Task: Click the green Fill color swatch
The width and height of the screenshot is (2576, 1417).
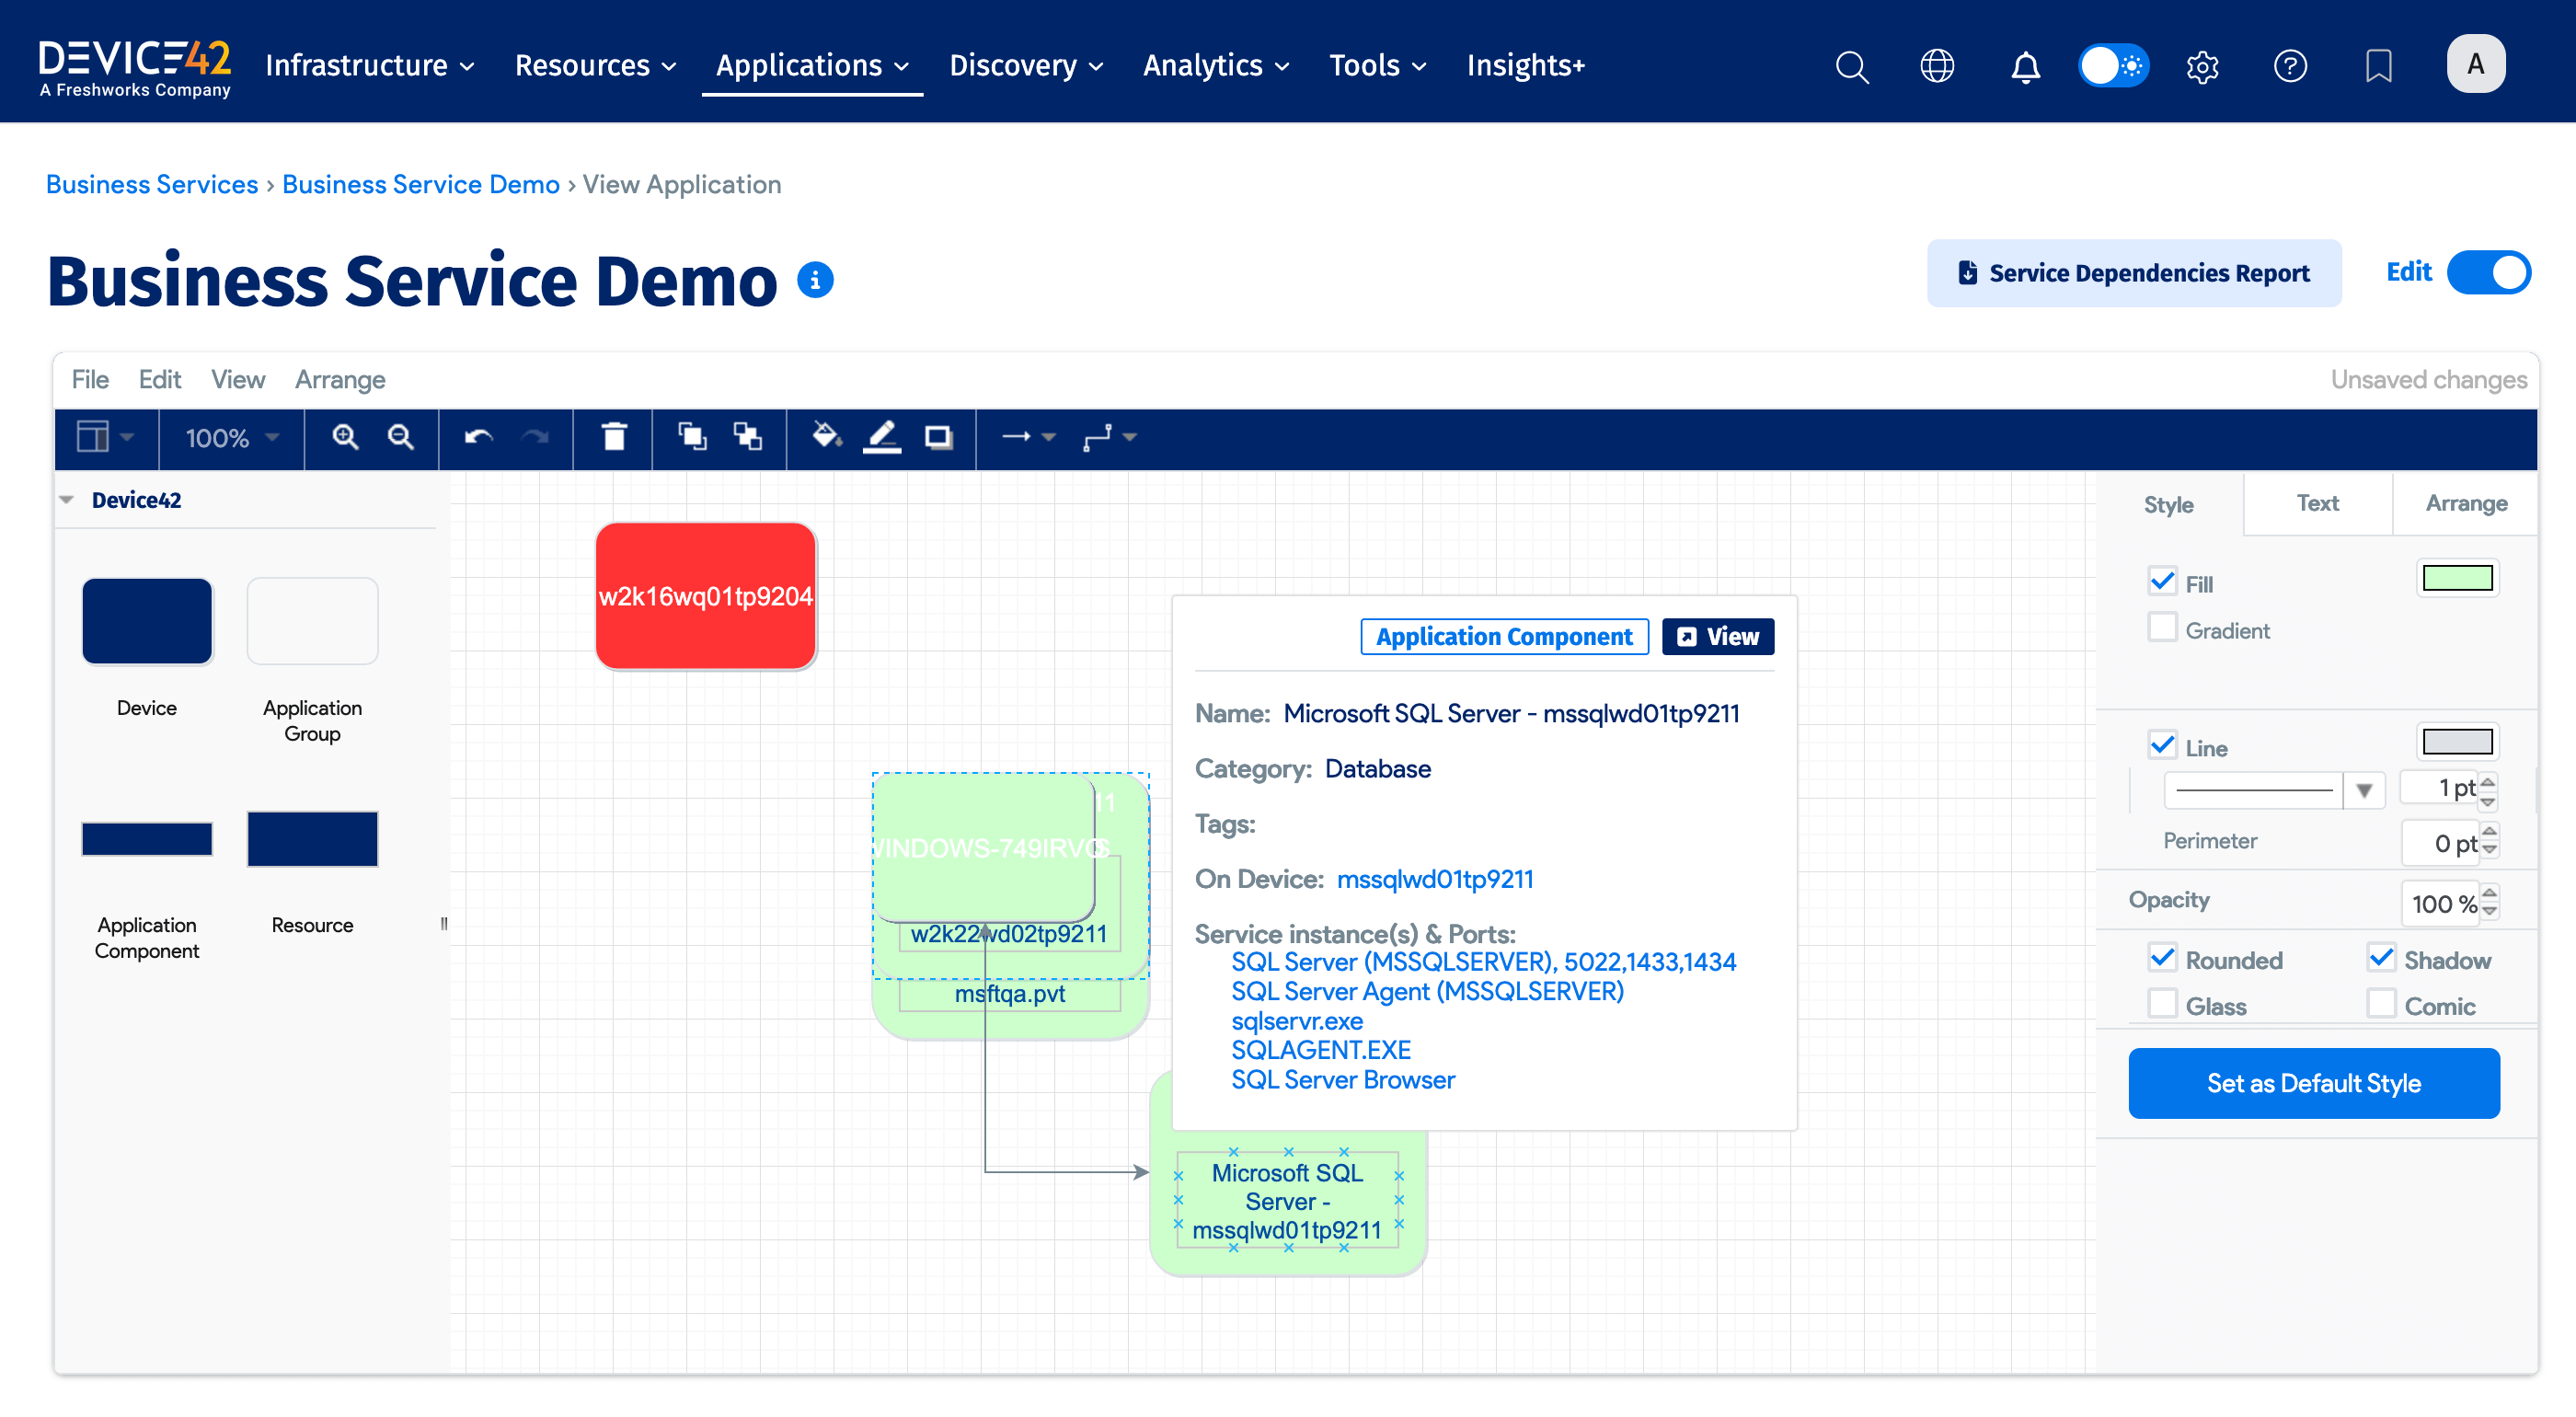Action: pos(2457,579)
